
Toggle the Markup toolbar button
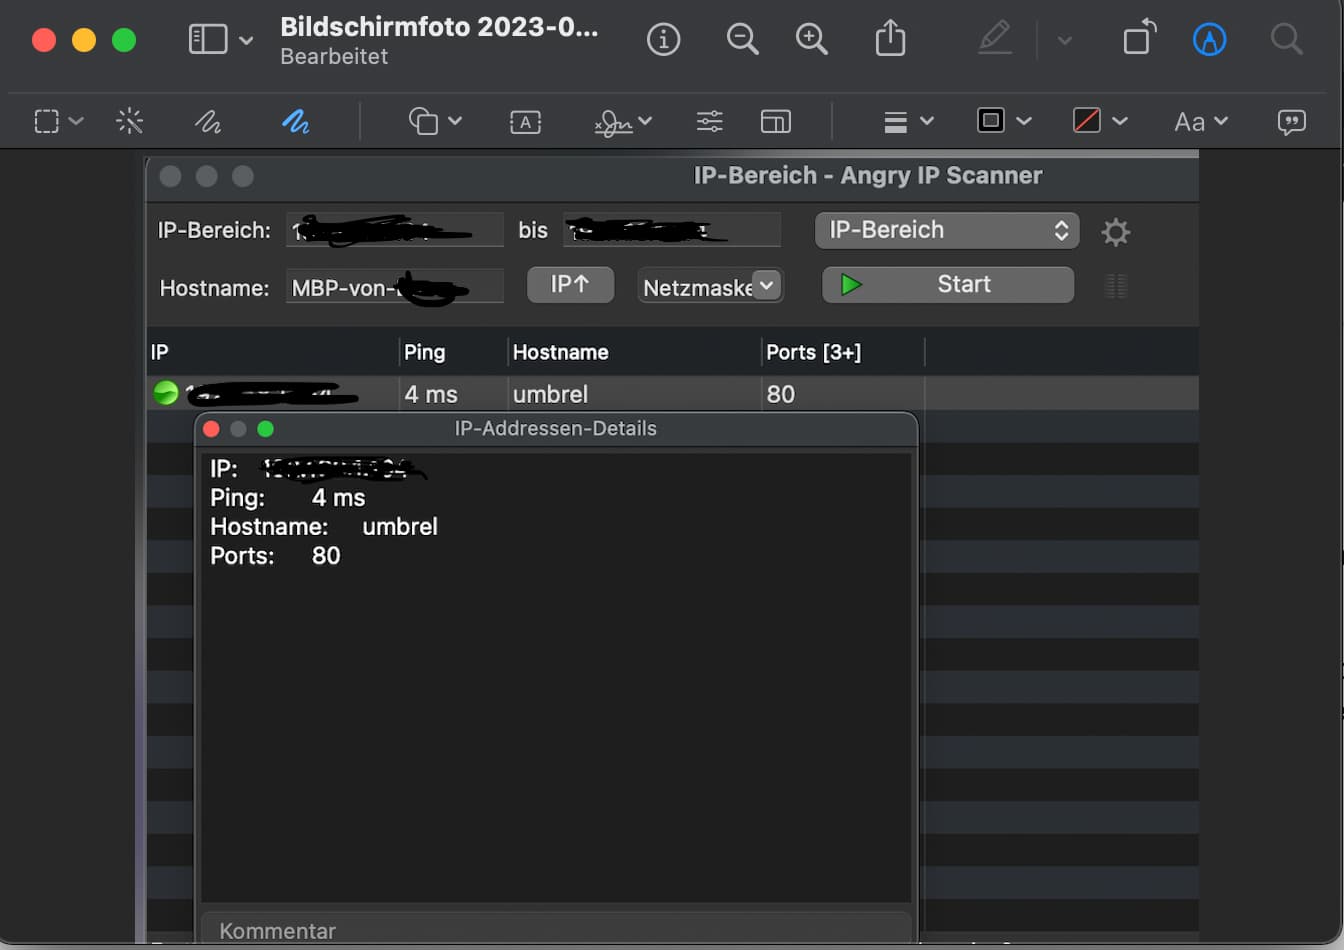(1209, 40)
